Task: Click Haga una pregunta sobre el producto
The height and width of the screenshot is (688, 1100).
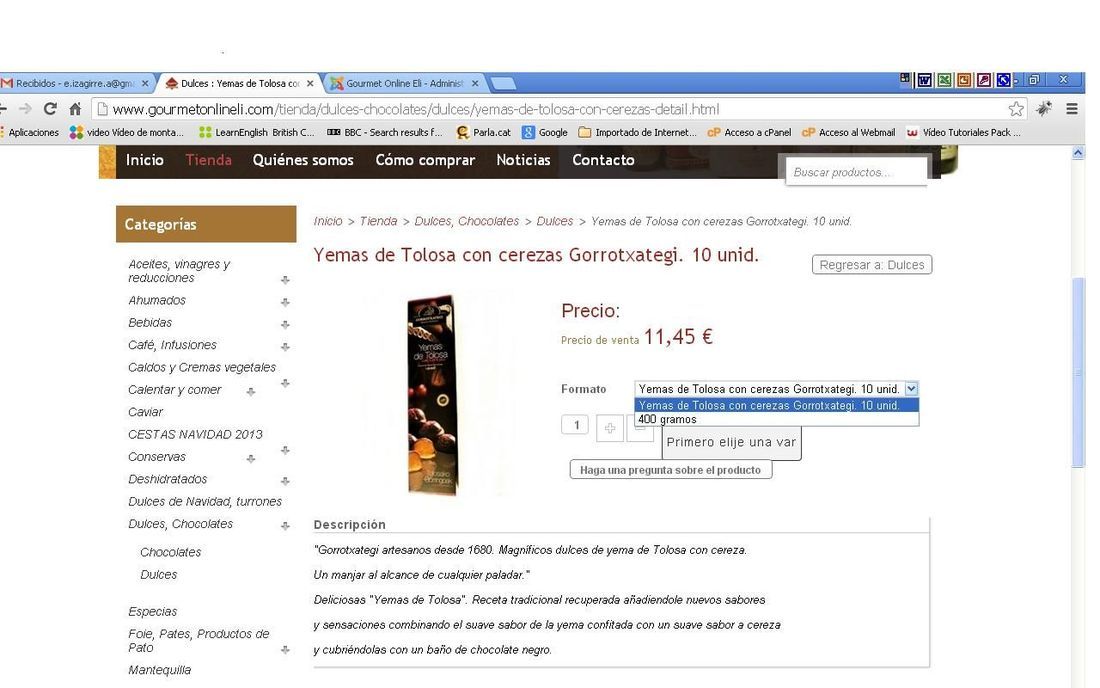Action: point(671,470)
